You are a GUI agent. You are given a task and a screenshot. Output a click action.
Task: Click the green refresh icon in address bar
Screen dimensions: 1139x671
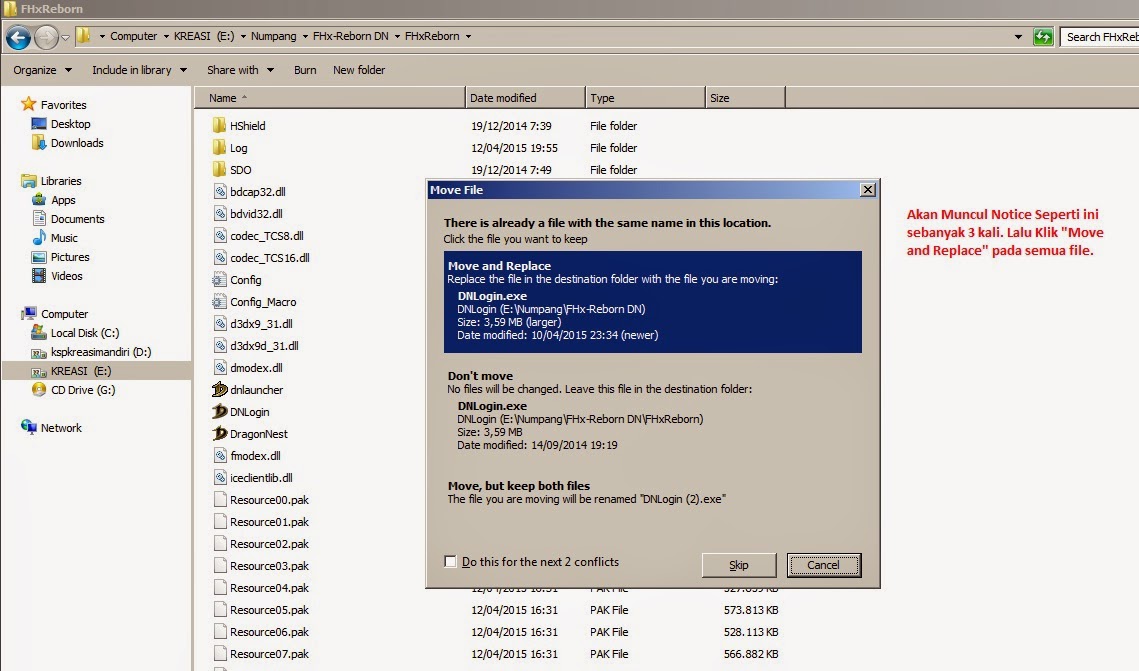tap(1043, 36)
